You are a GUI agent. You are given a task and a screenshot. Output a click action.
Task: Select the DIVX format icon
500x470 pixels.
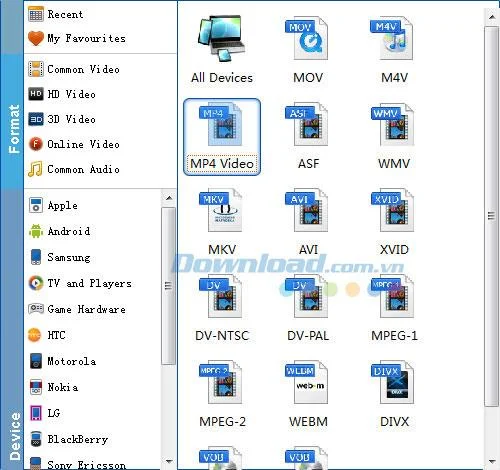tap(393, 383)
